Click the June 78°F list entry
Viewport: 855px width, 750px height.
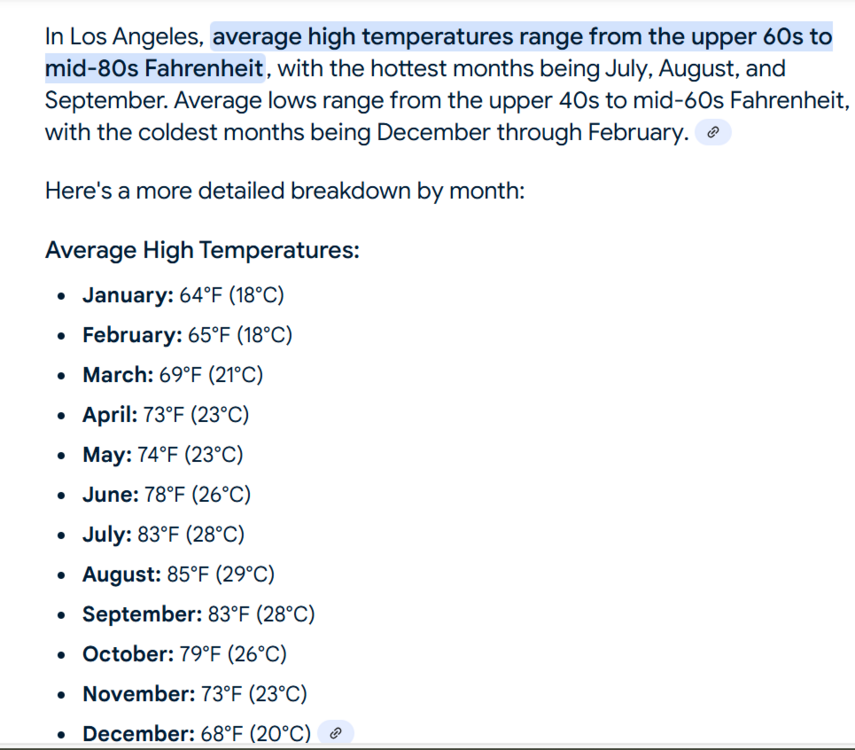pyautogui.click(x=166, y=495)
